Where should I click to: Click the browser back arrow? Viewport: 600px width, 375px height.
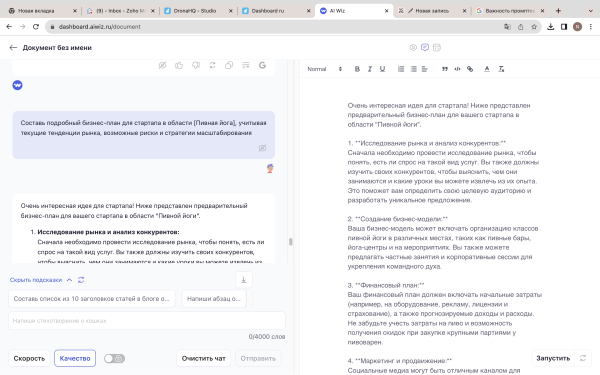[x=9, y=27]
